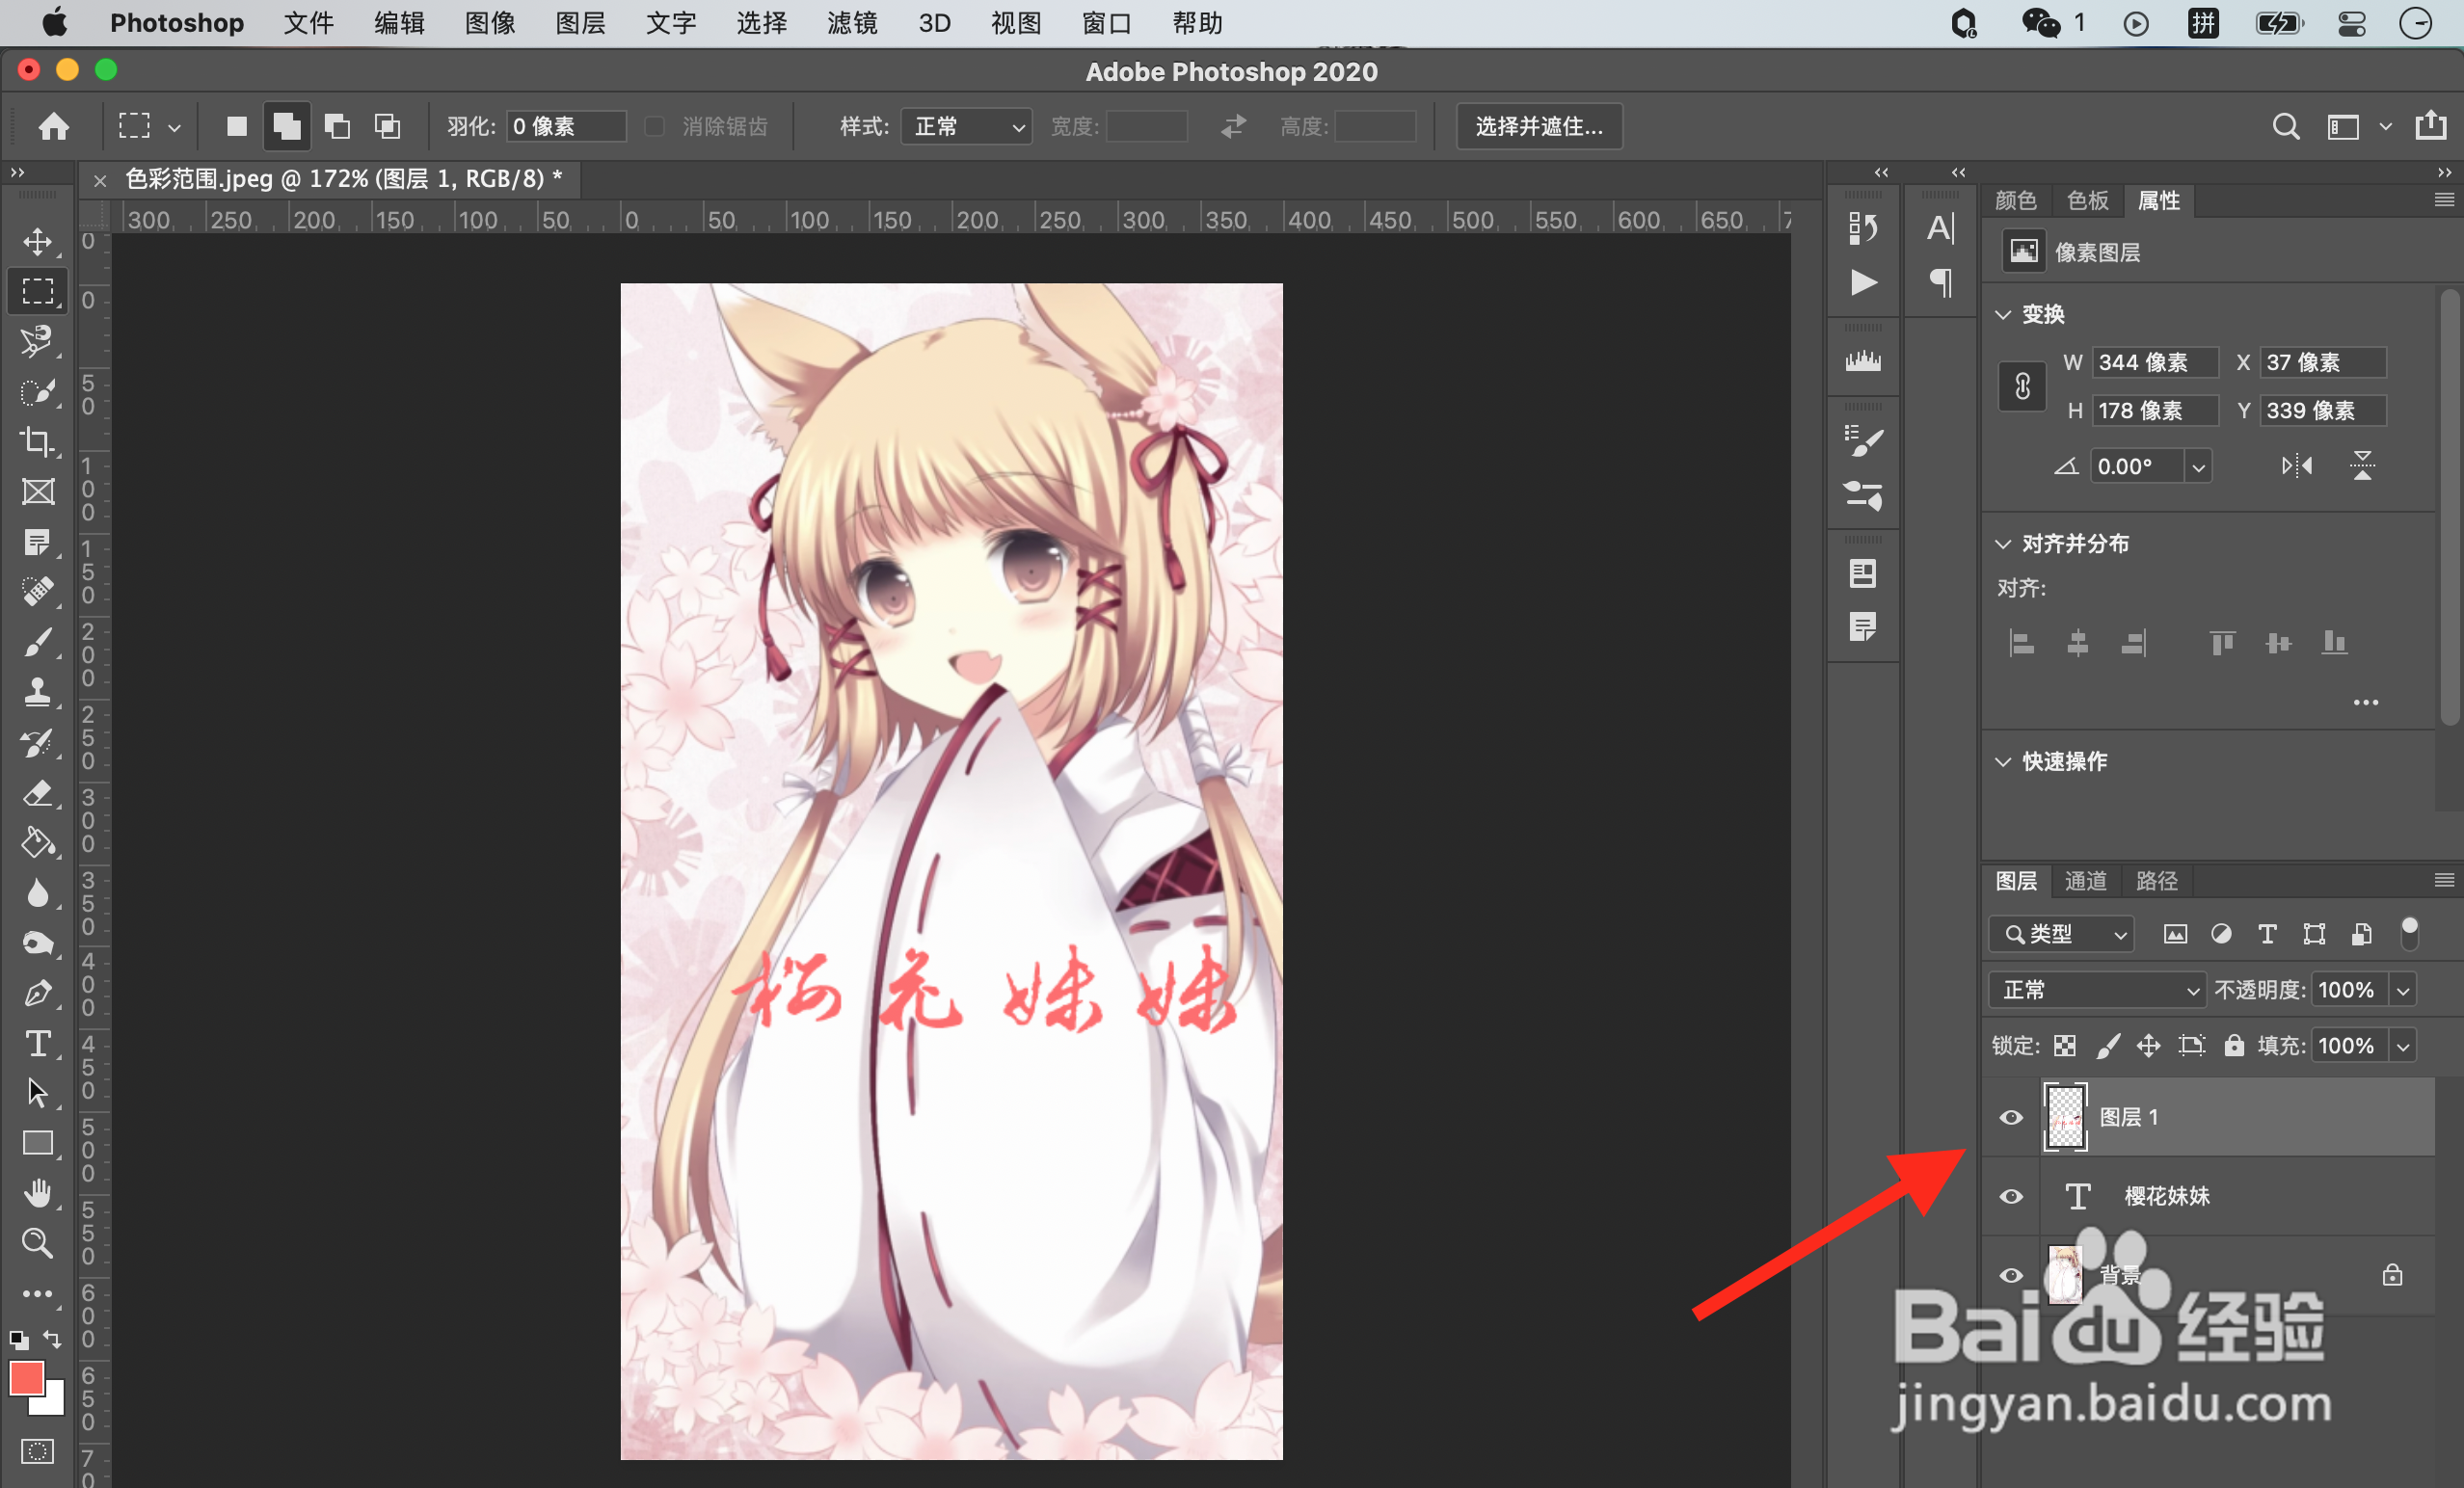Click the 选择并遮住 button
Viewport: 2464px width, 1488px height.
click(x=1539, y=126)
